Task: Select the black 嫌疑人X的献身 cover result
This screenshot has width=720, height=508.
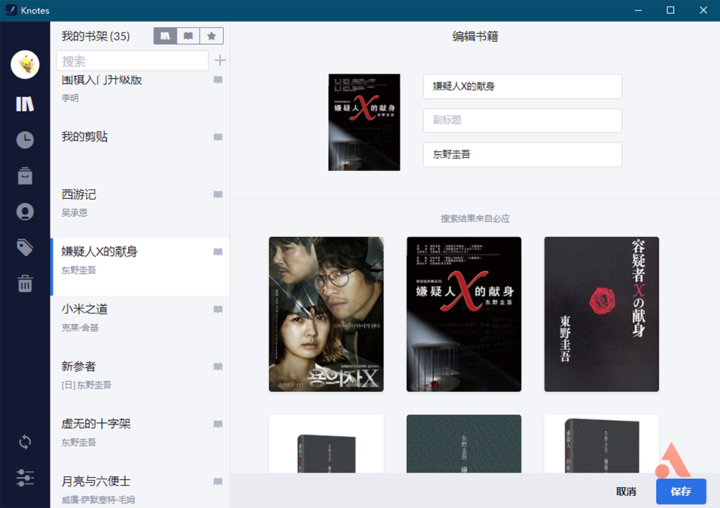Action: [x=464, y=314]
